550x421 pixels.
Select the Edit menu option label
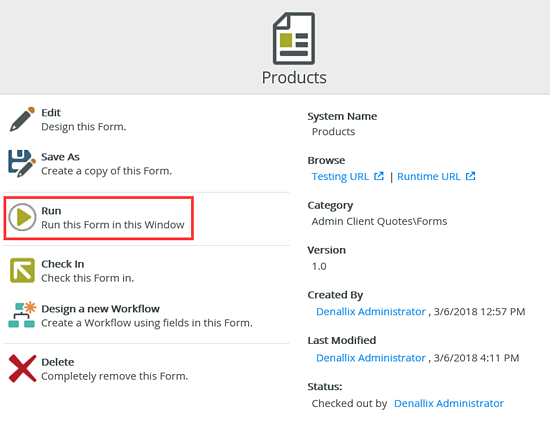[51, 113]
